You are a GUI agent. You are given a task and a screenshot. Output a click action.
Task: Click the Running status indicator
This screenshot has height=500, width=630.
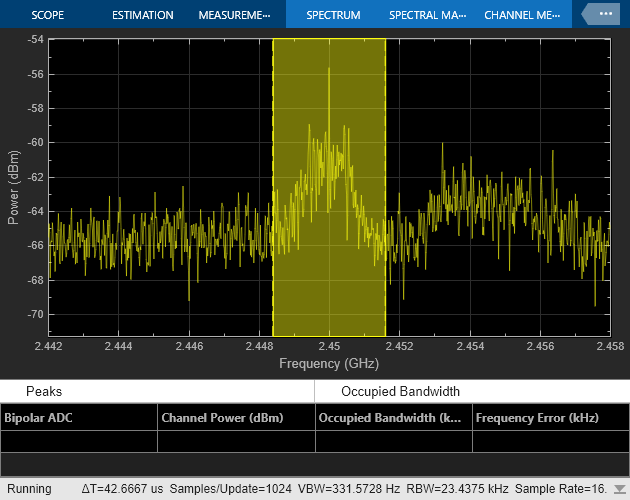pyautogui.click(x=29, y=489)
